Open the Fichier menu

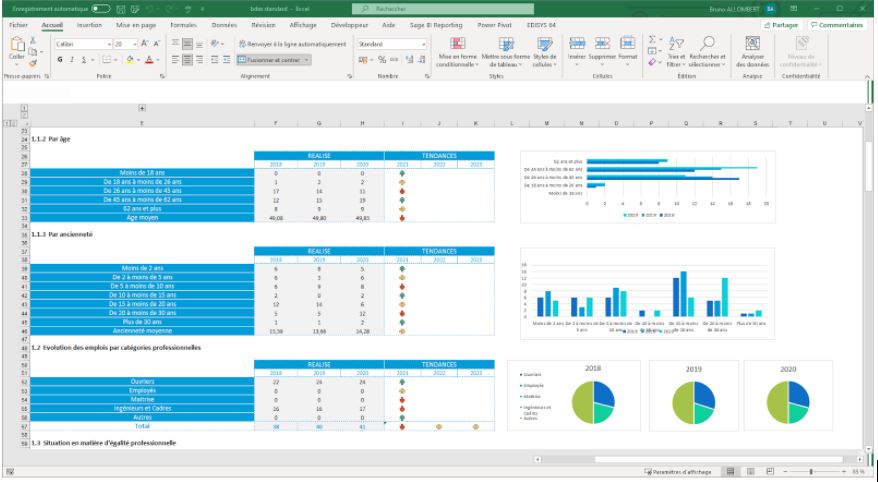(18, 25)
